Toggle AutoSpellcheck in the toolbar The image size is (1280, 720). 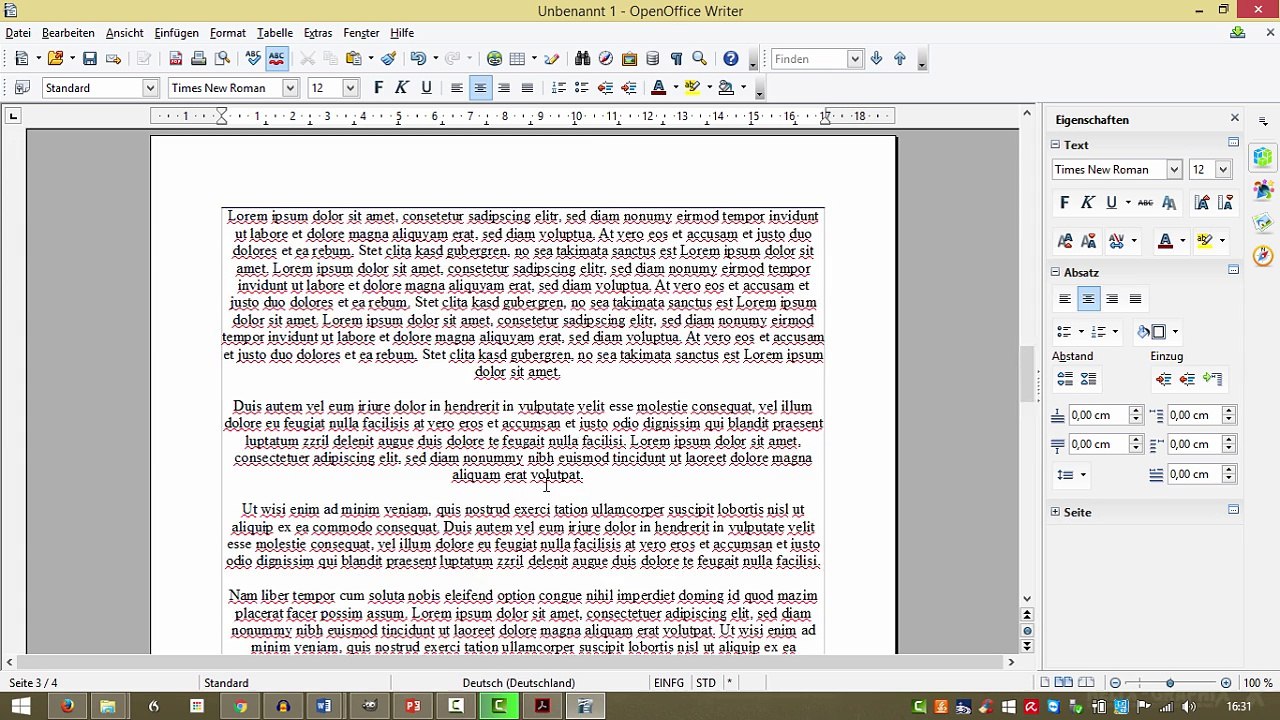[x=276, y=59]
